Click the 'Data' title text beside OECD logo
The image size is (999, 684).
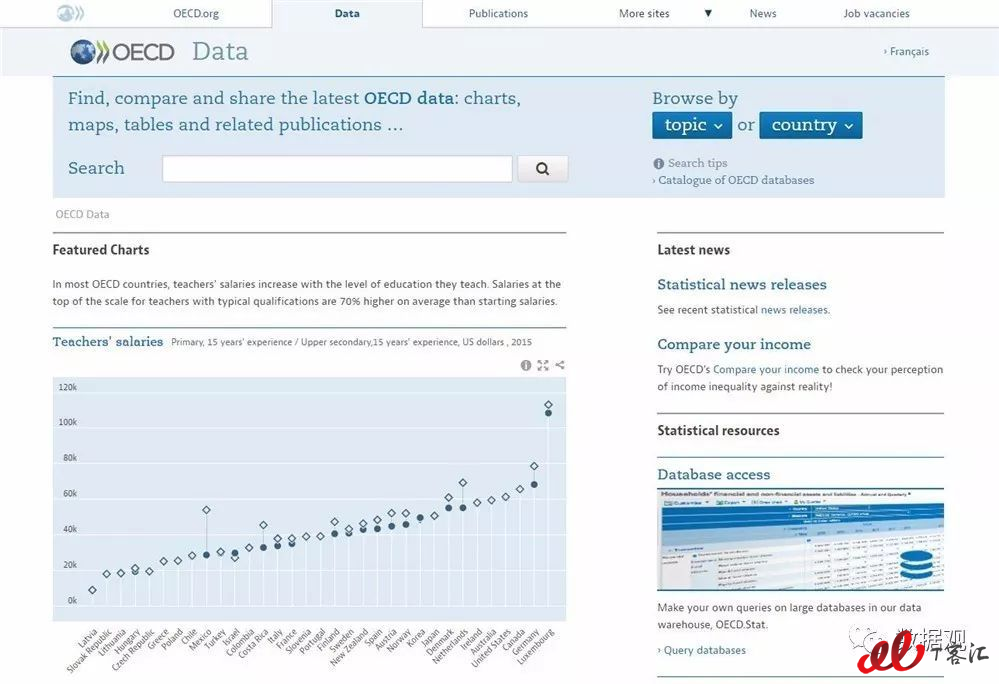pos(220,52)
